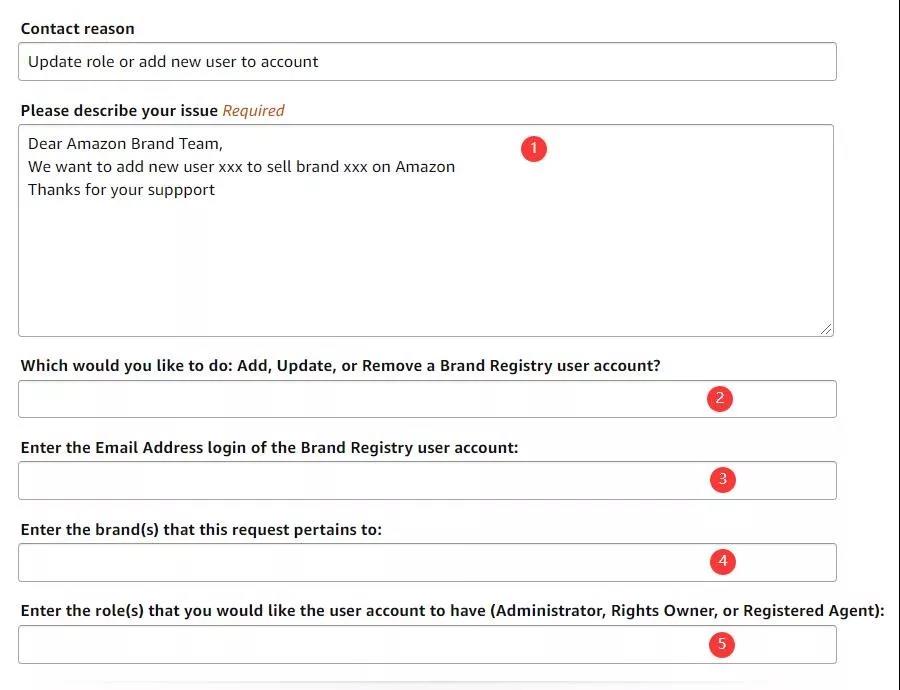The width and height of the screenshot is (900, 690).
Task: Click the red number 5 badge
Action: pyautogui.click(x=721, y=644)
